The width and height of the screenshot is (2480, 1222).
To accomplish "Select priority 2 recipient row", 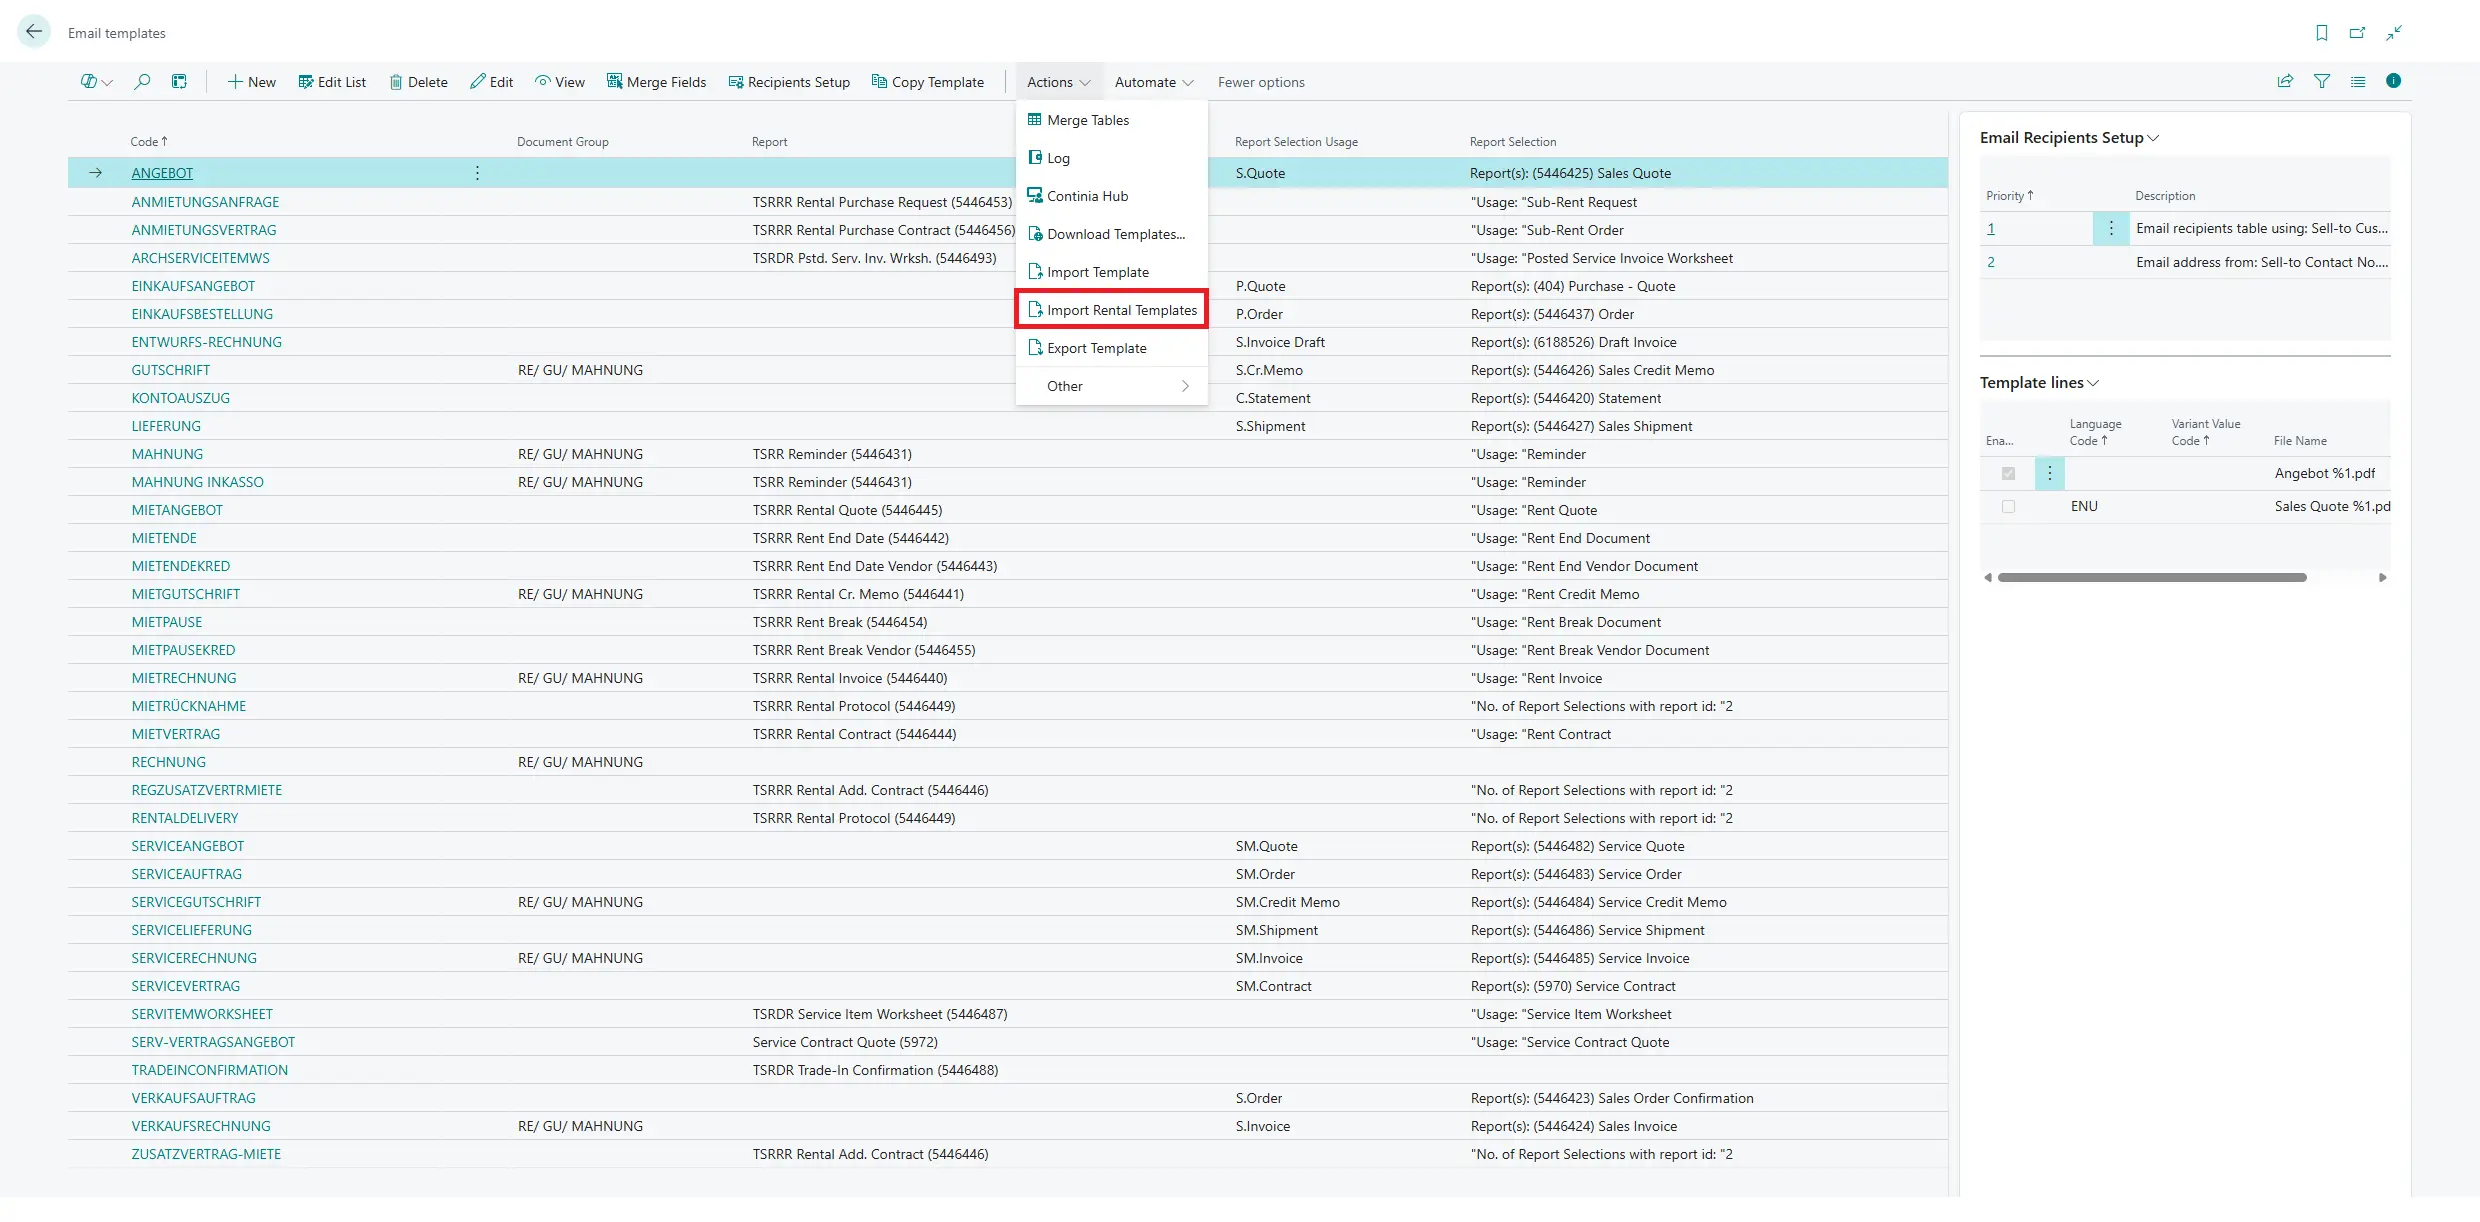I will tap(2186, 262).
